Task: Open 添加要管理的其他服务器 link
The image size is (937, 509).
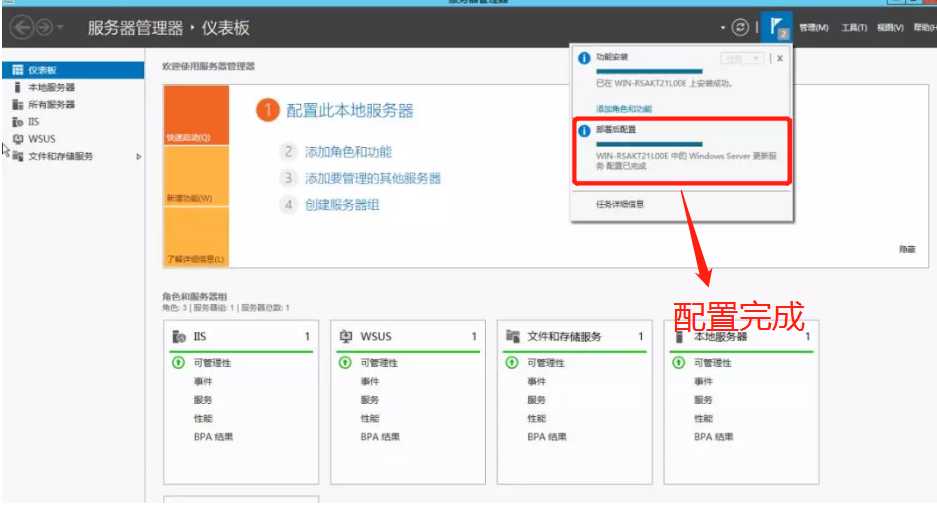Action: pos(373,178)
